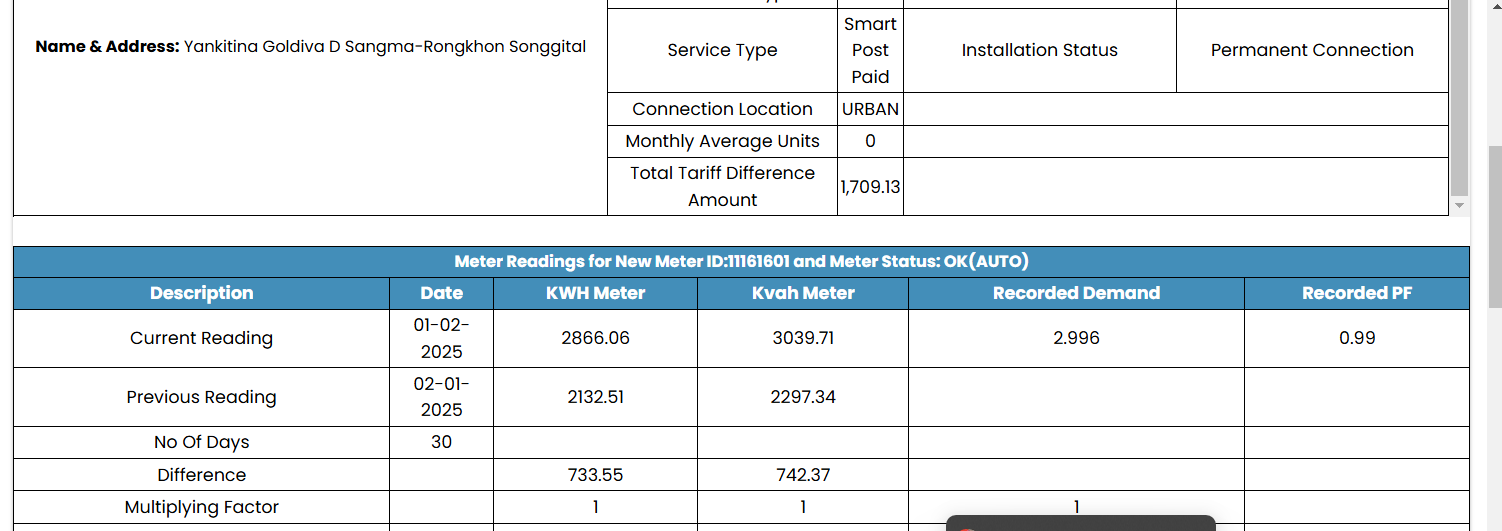Click the Installation Status cell
1502x531 pixels.
coord(1040,50)
